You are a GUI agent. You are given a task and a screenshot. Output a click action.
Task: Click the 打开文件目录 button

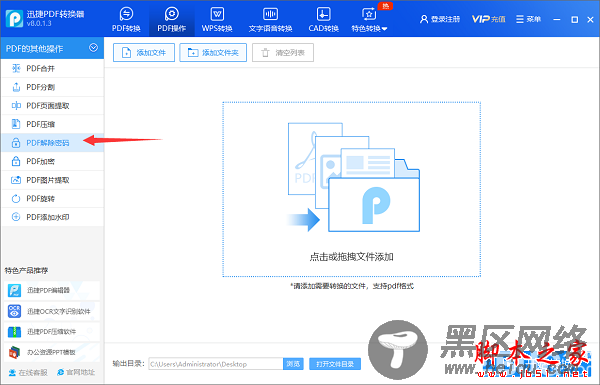pyautogui.click(x=335, y=364)
